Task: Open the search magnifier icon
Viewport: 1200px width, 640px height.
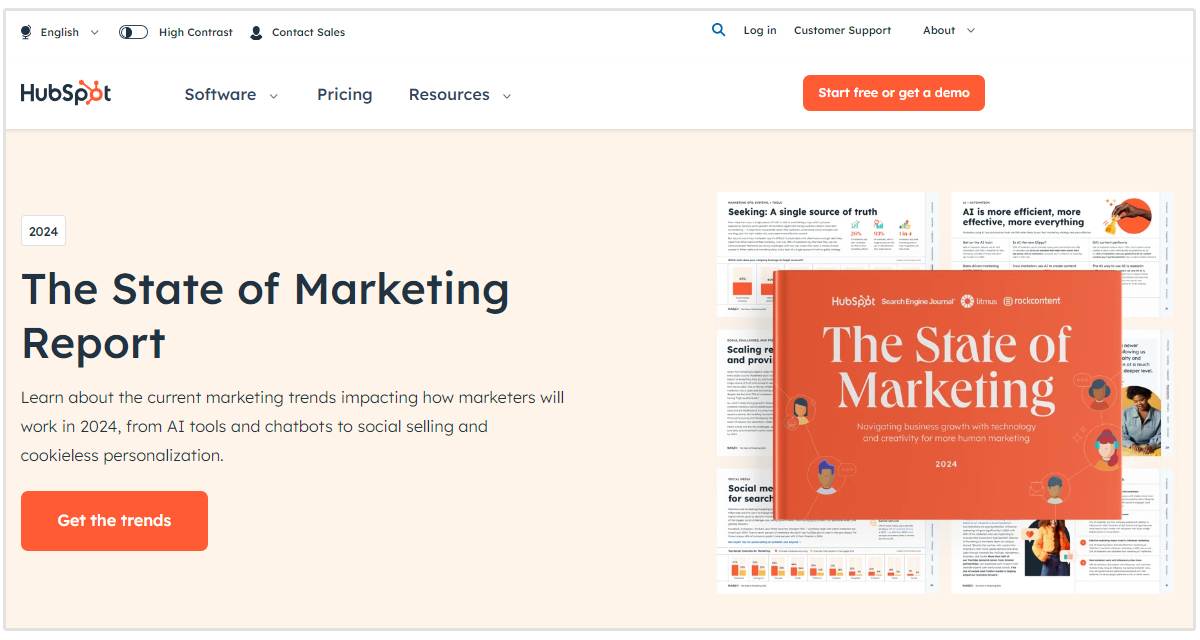Action: (x=718, y=30)
